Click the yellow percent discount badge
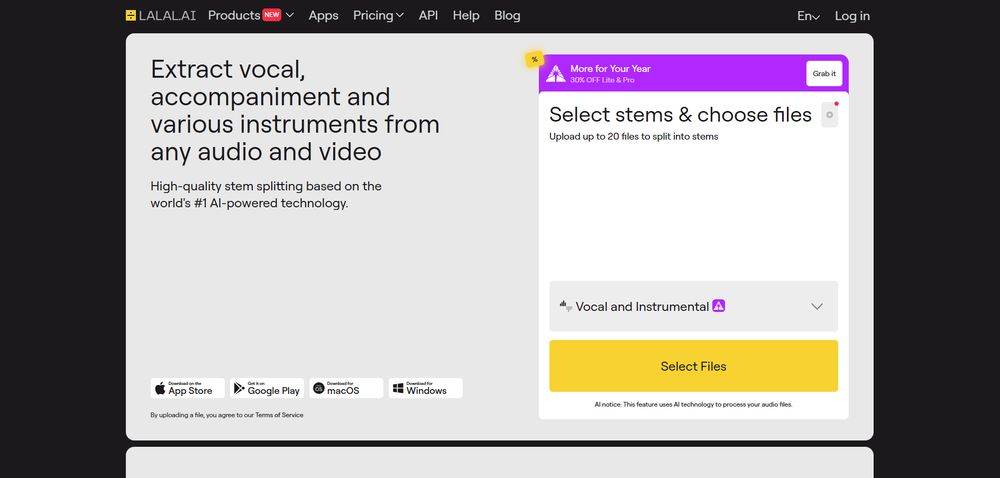1000x478 pixels. pos(535,60)
